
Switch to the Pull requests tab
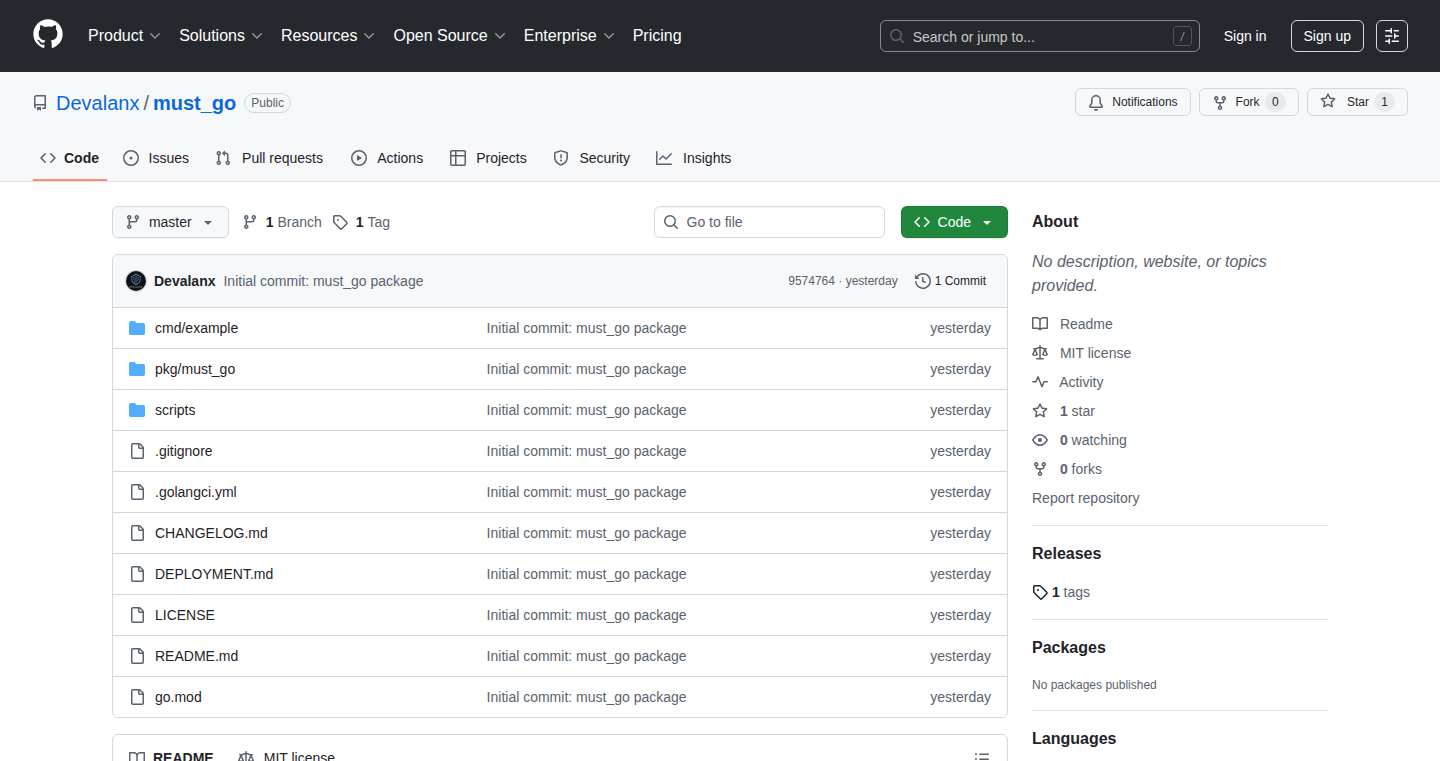coord(269,158)
